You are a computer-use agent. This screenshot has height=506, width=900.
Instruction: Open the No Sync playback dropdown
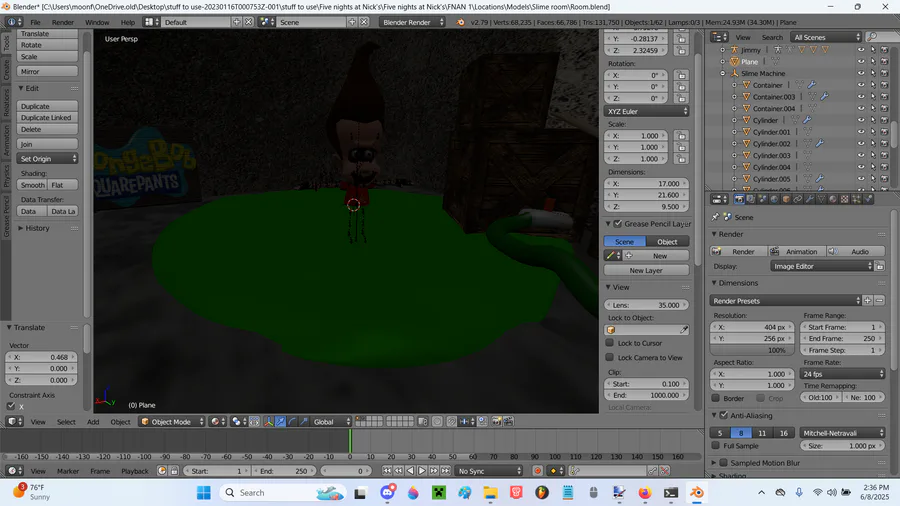tap(488, 471)
